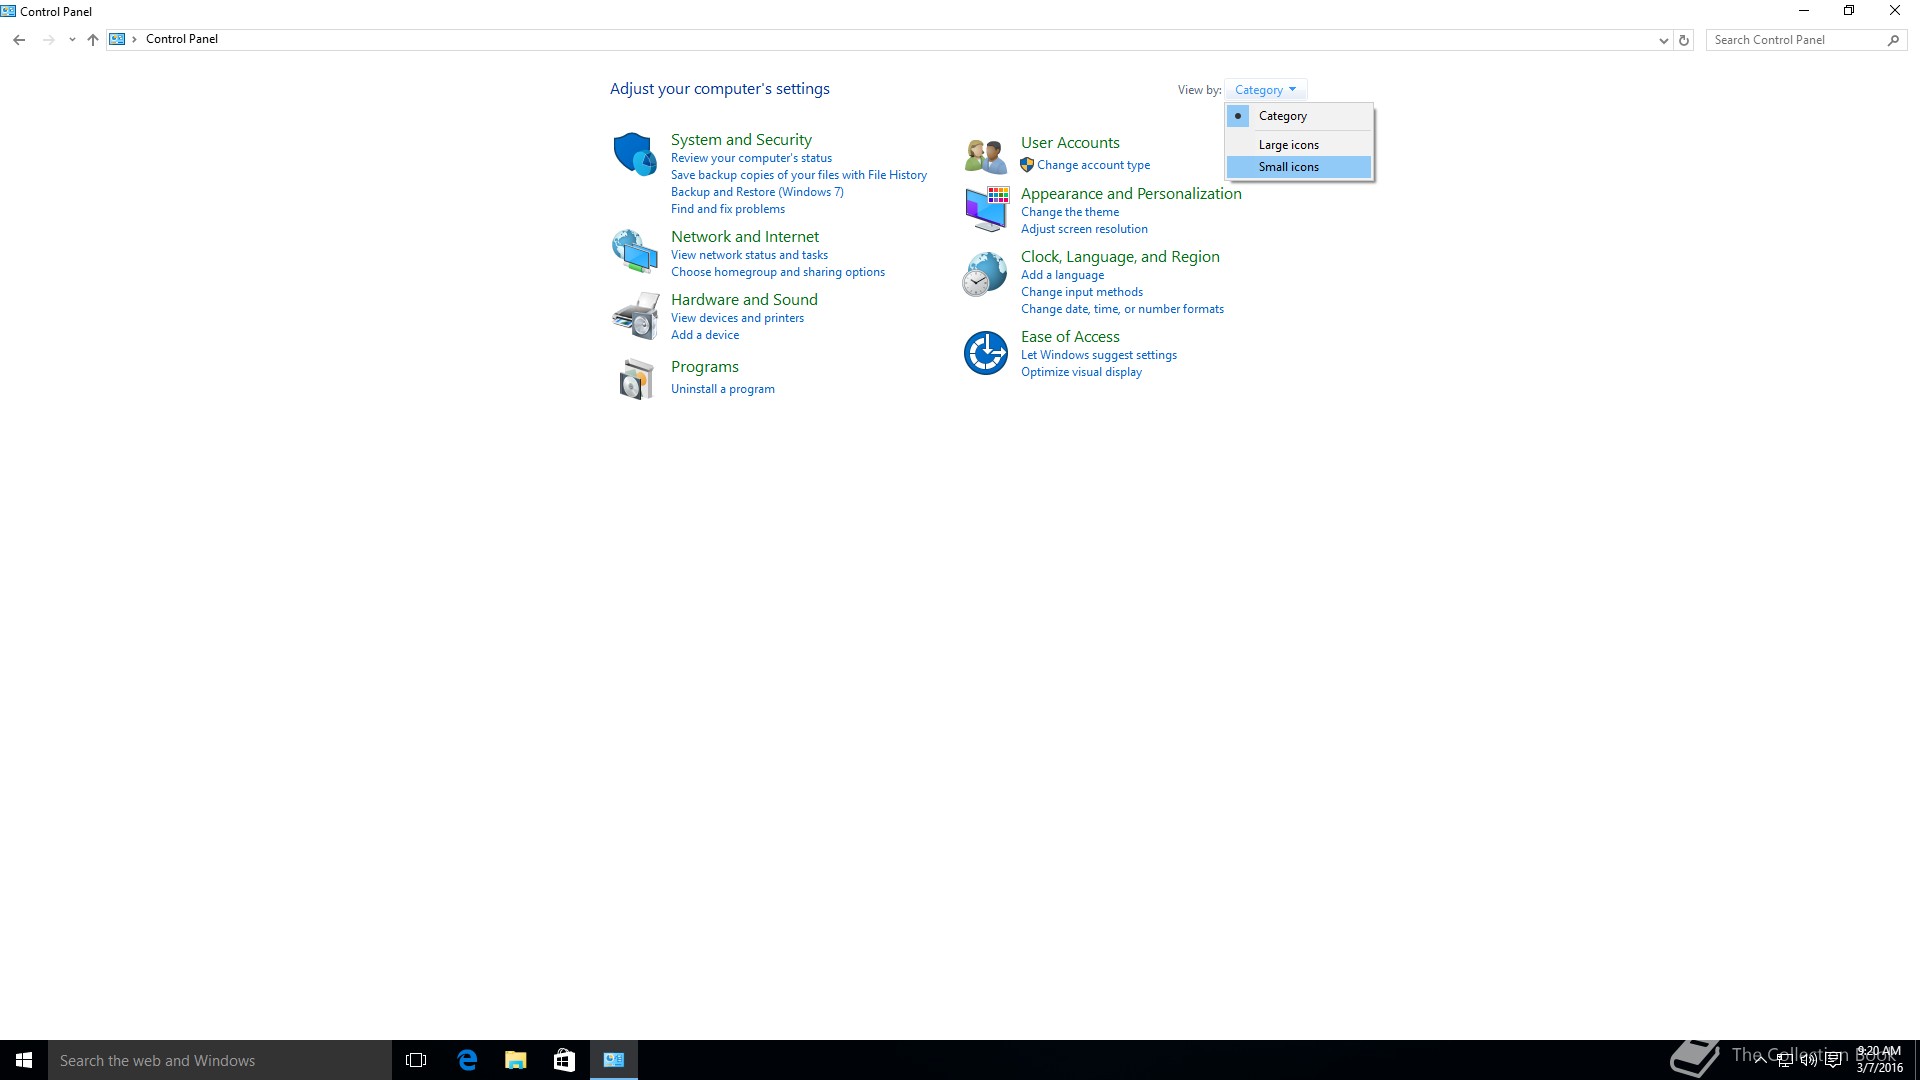Open Clock, Language, and Region icon
This screenshot has width=1920, height=1080.
point(985,274)
